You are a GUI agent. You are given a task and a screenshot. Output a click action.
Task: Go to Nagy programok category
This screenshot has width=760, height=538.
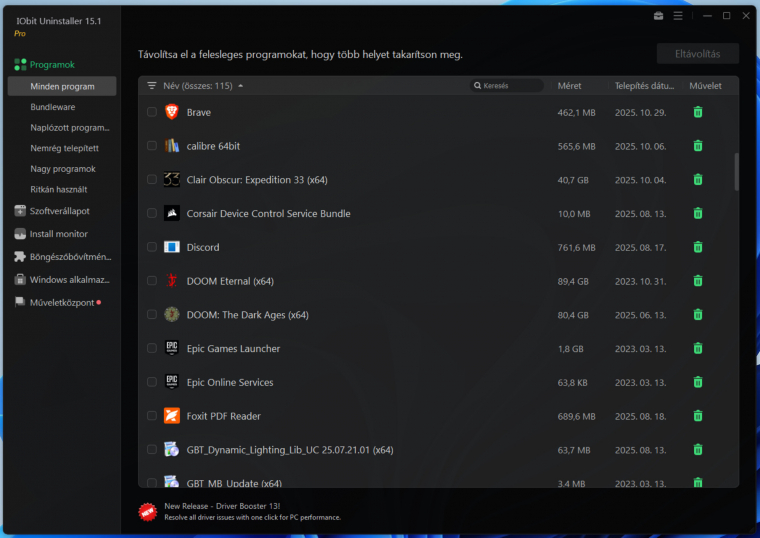click(x=62, y=169)
